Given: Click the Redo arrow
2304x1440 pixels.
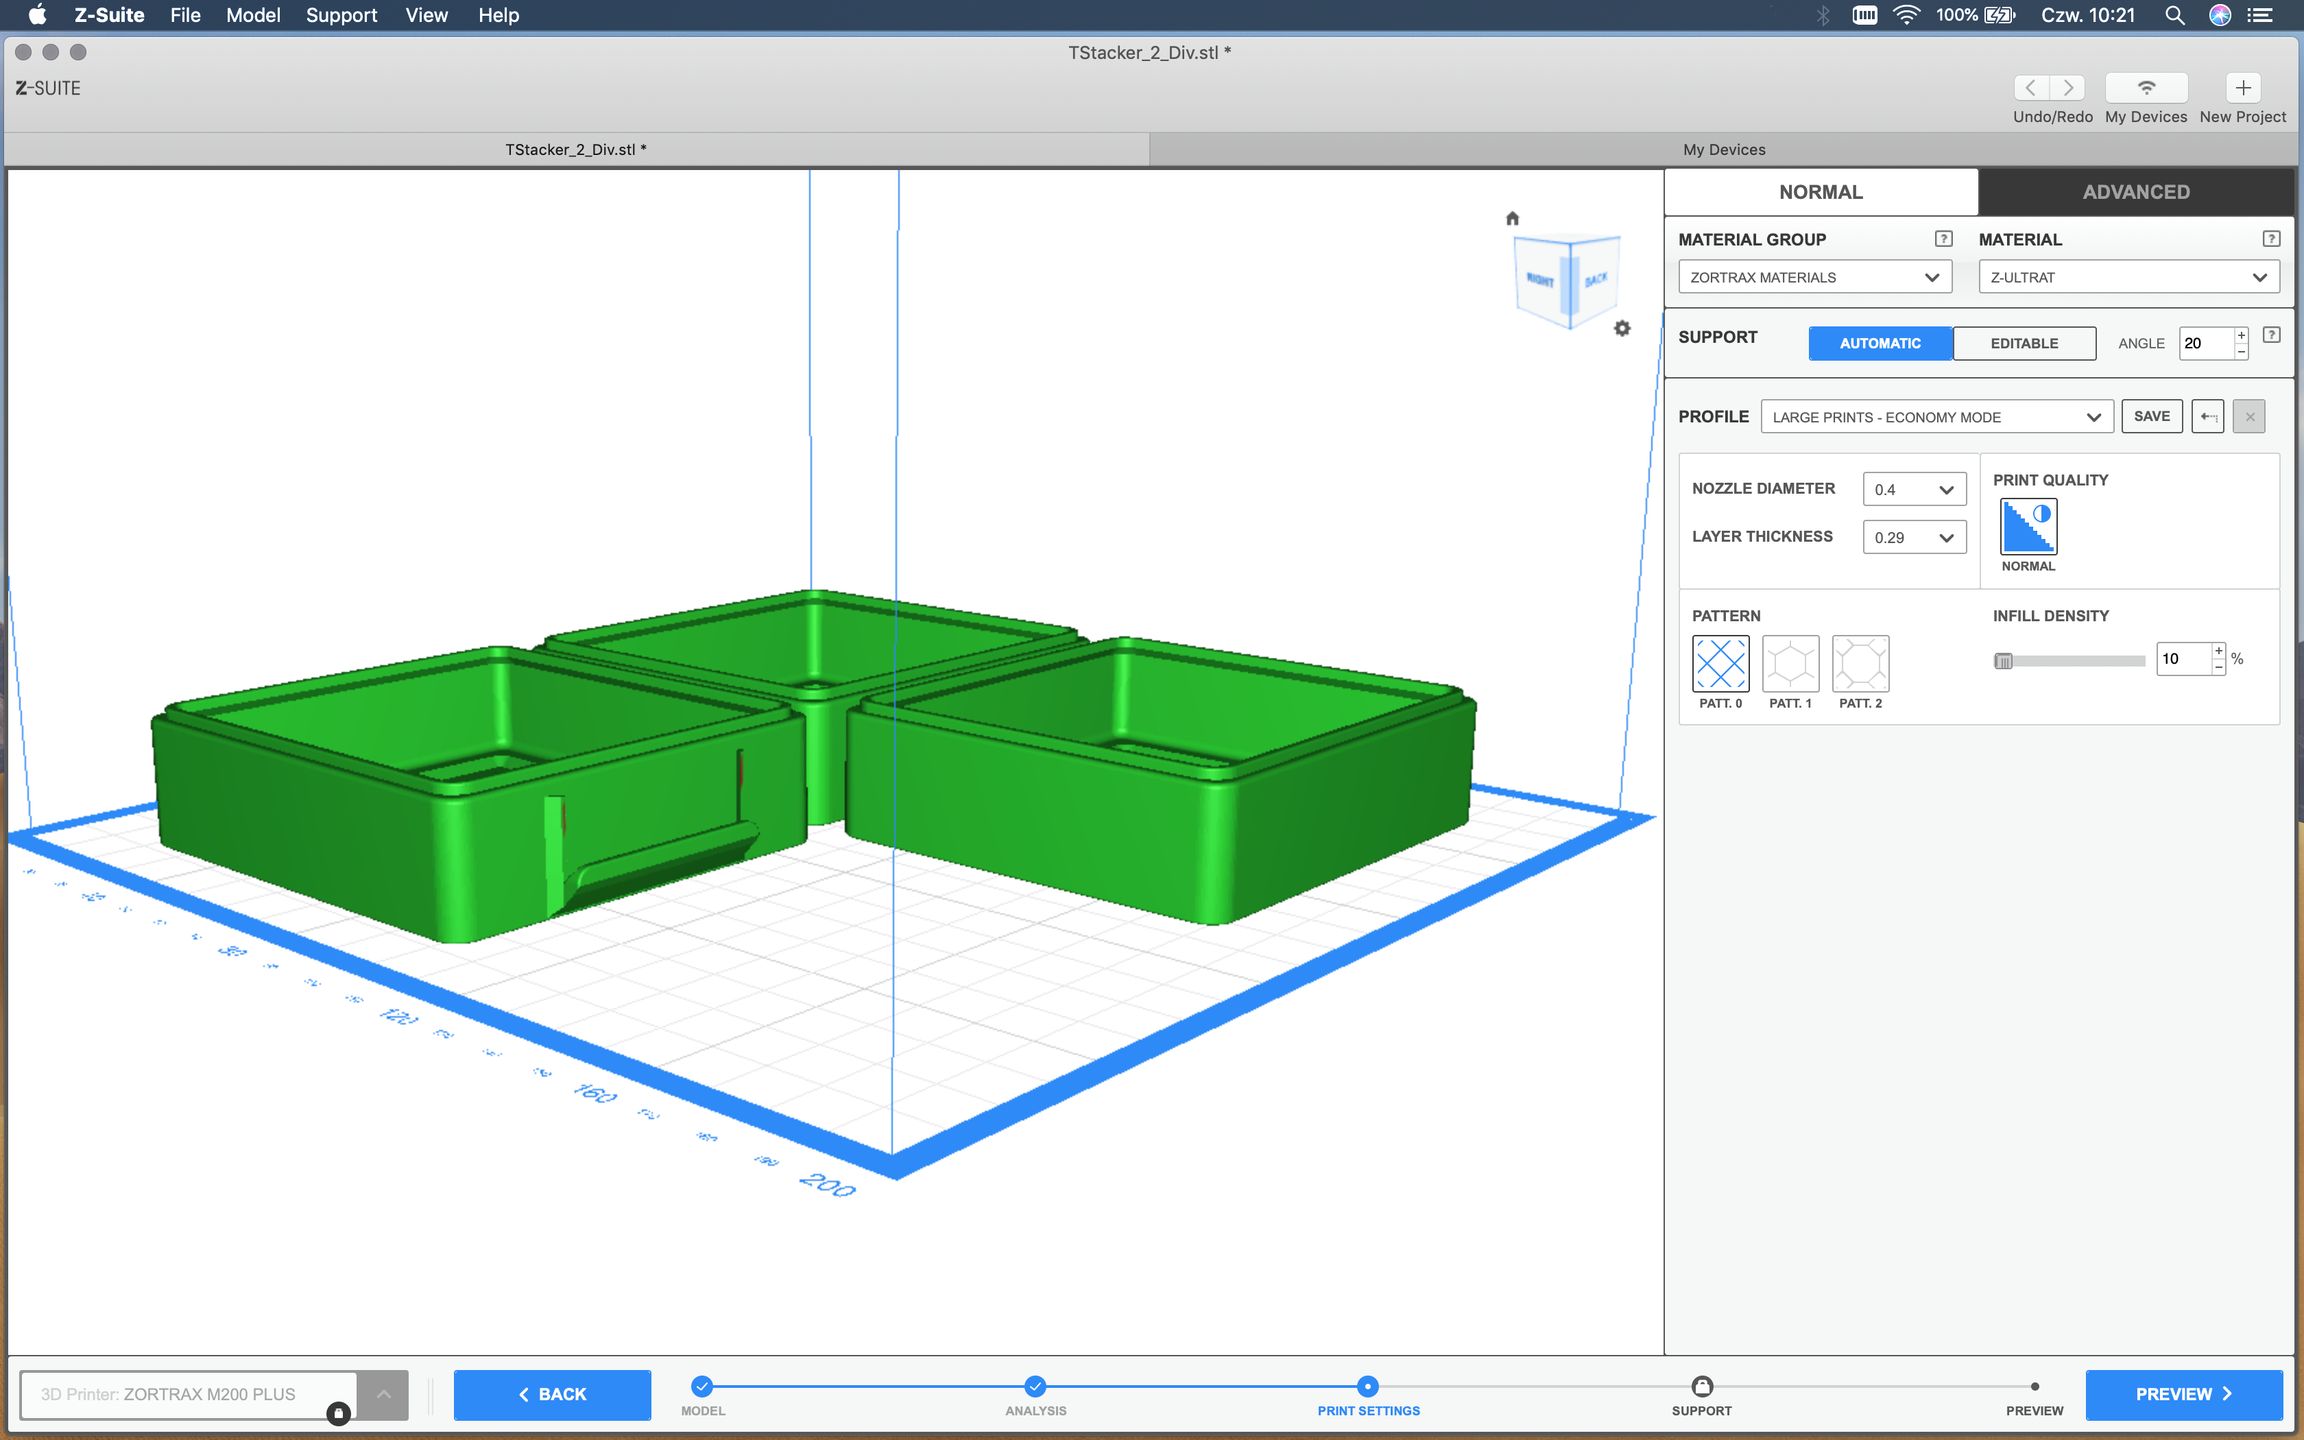Looking at the screenshot, I should point(2068,88).
